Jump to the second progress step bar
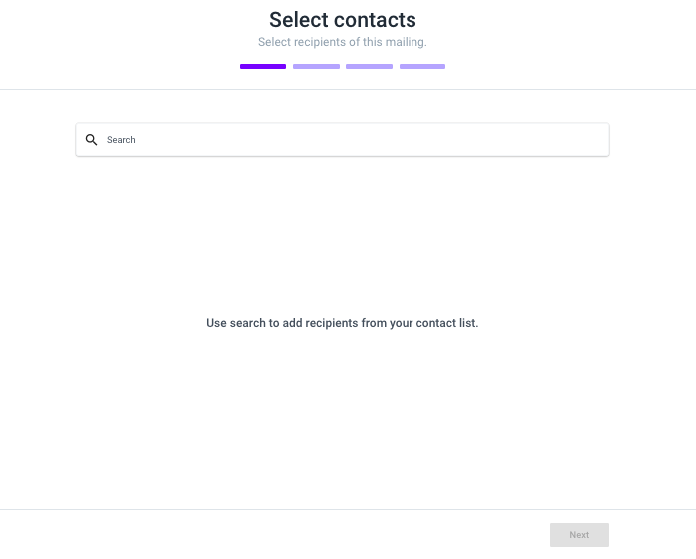Image resolution: width=696 pixels, height=559 pixels. coord(316,67)
